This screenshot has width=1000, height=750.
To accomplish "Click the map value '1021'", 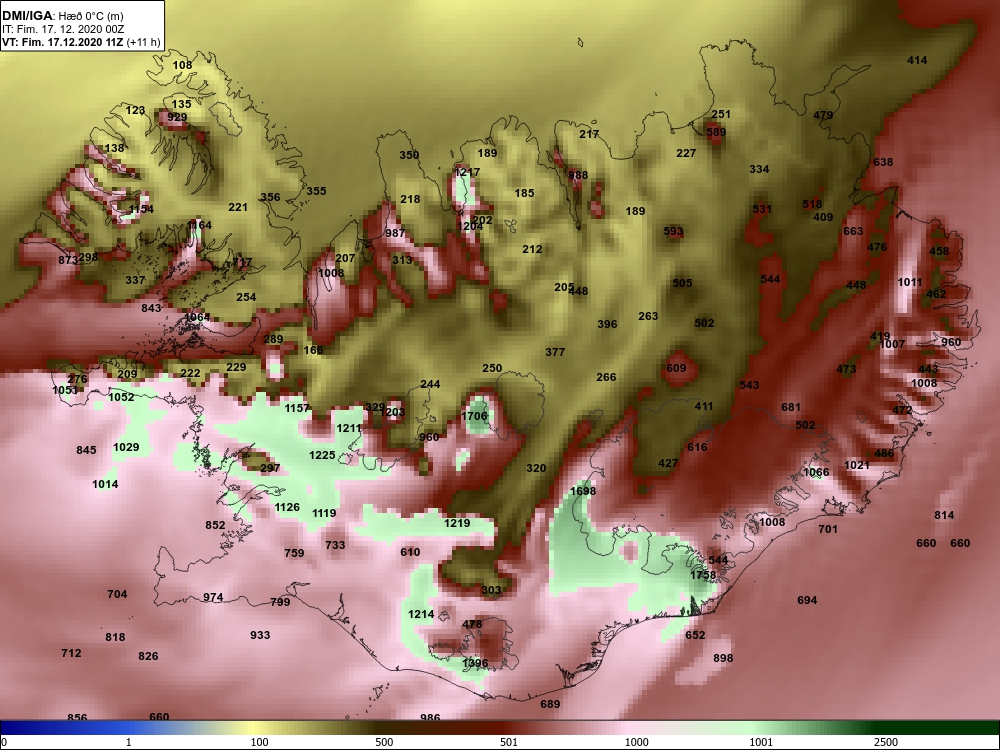I will click(x=857, y=465).
